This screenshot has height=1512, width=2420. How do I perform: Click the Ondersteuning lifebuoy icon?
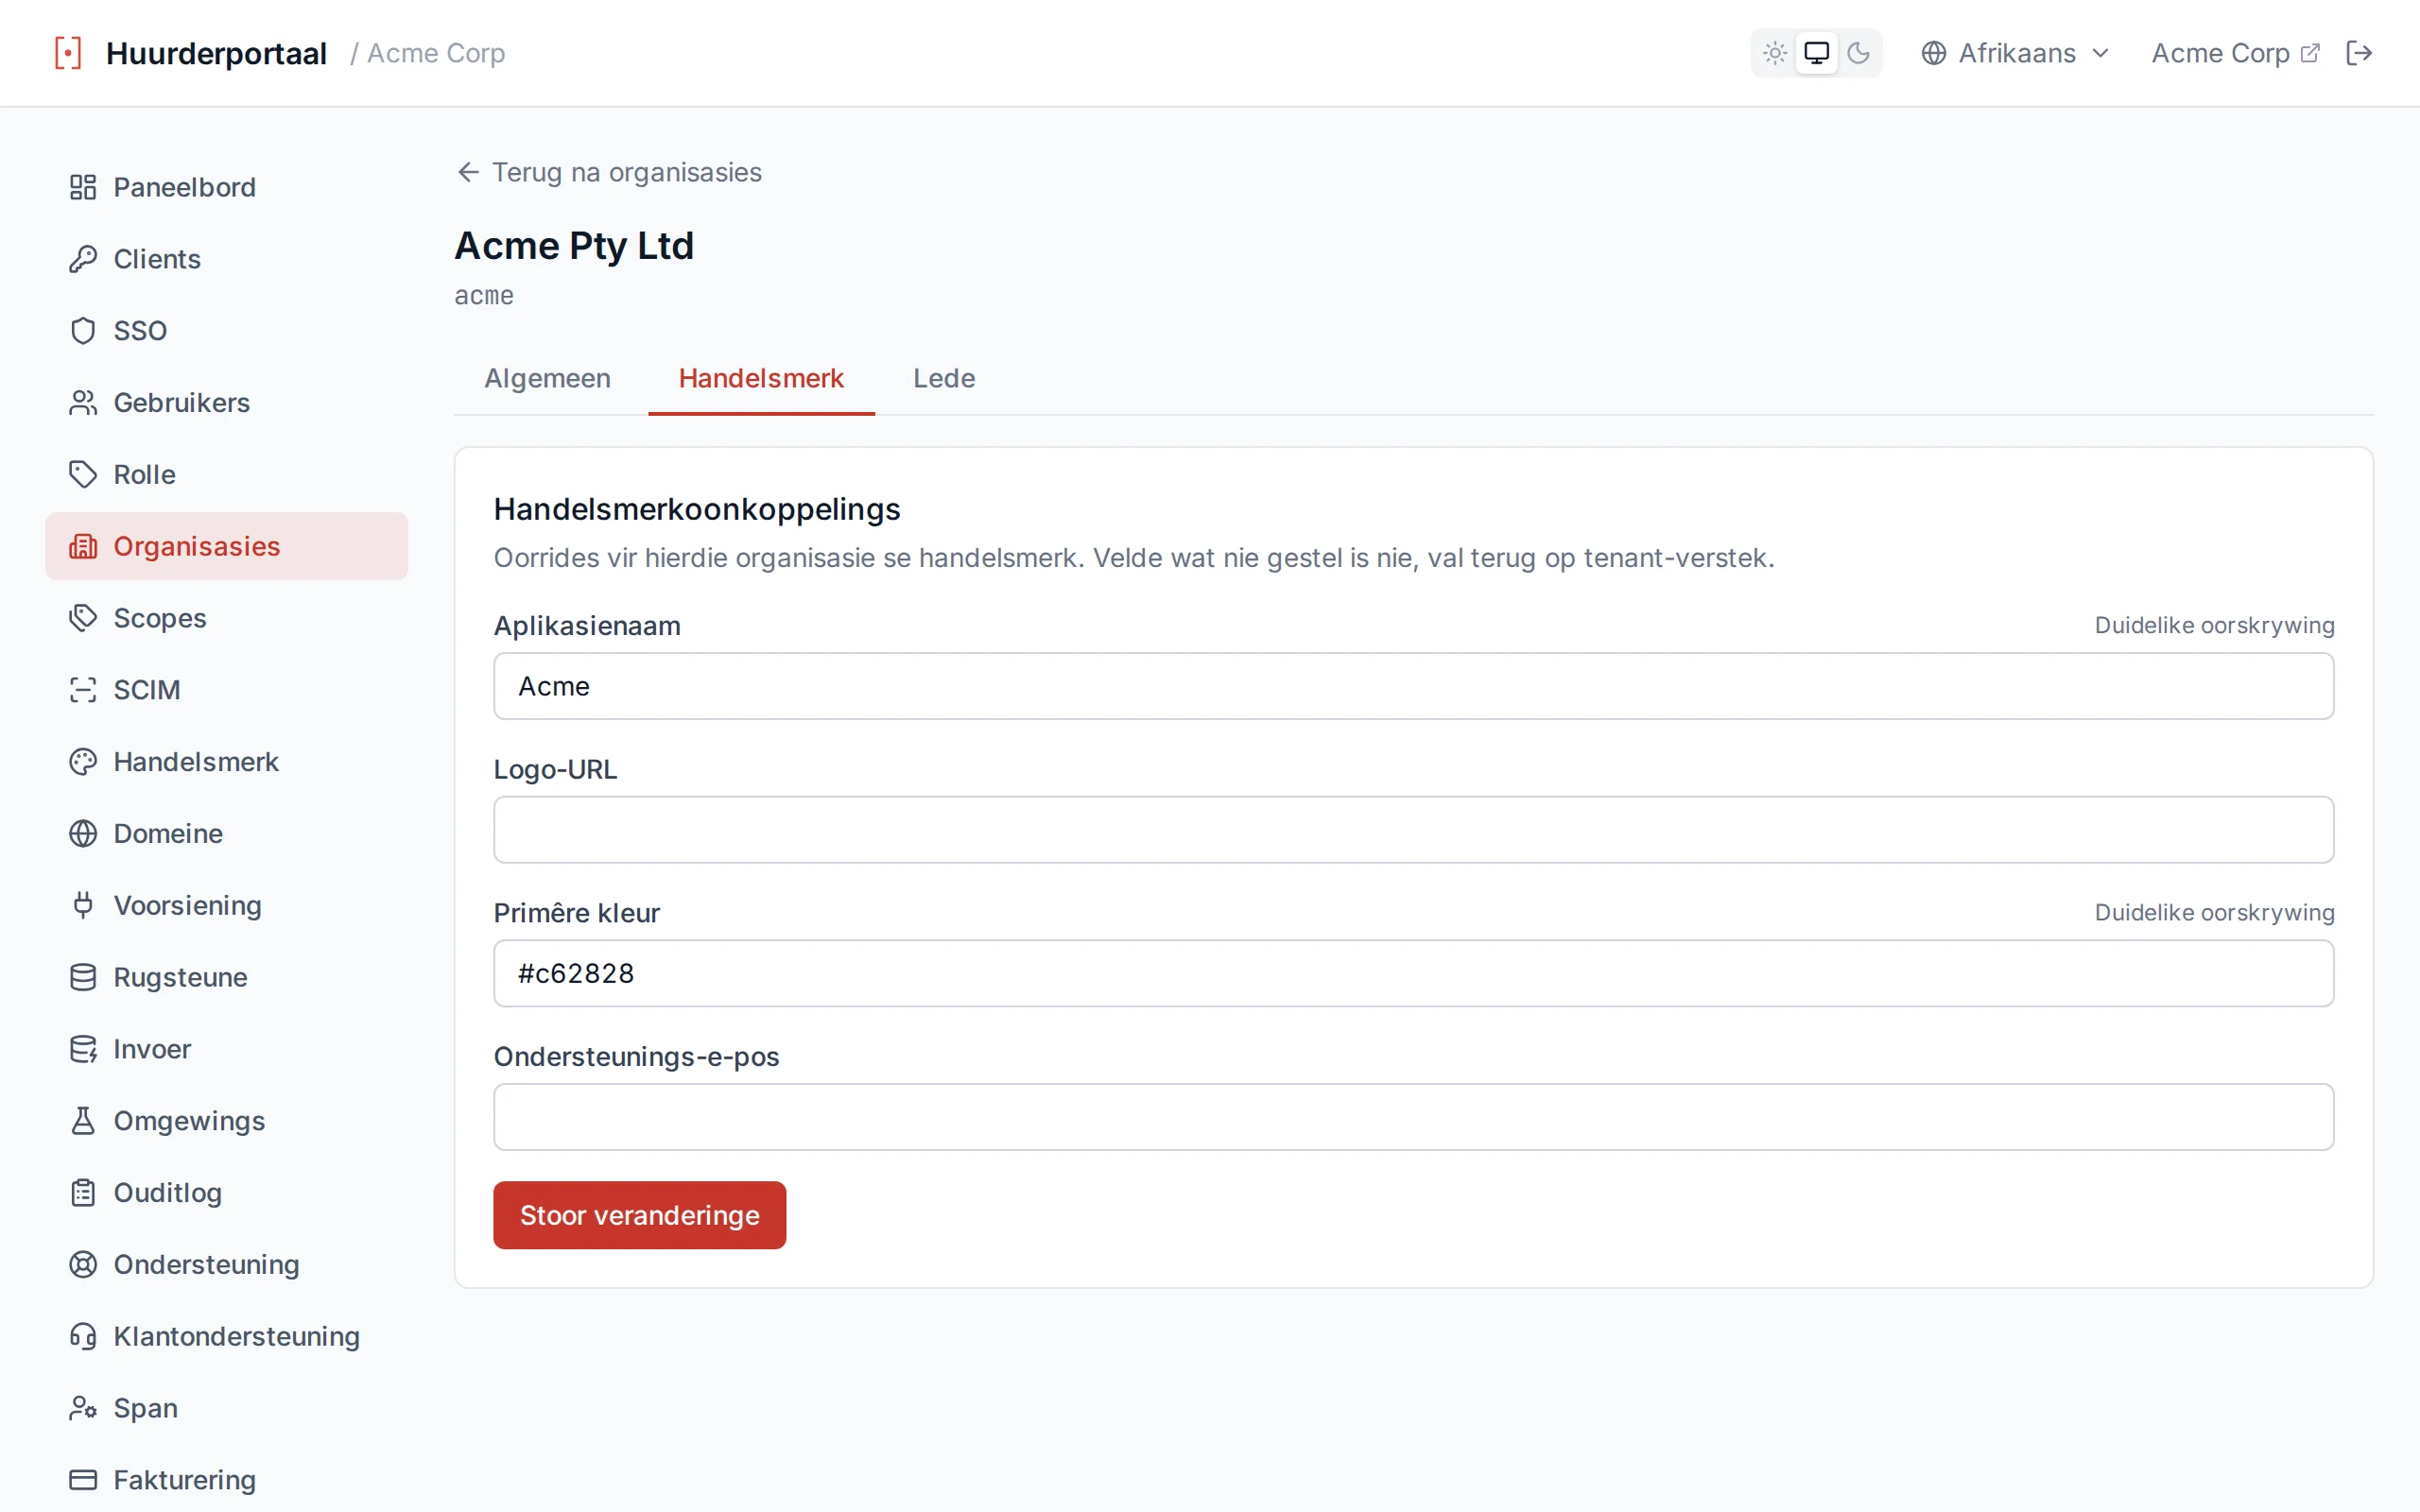coord(83,1265)
